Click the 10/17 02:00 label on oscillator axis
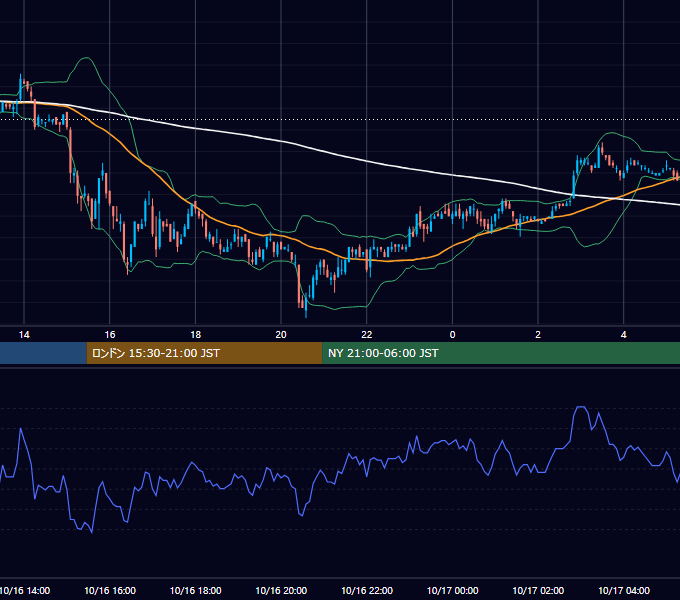Viewport: 680px width, 600px height. pyautogui.click(x=538, y=590)
